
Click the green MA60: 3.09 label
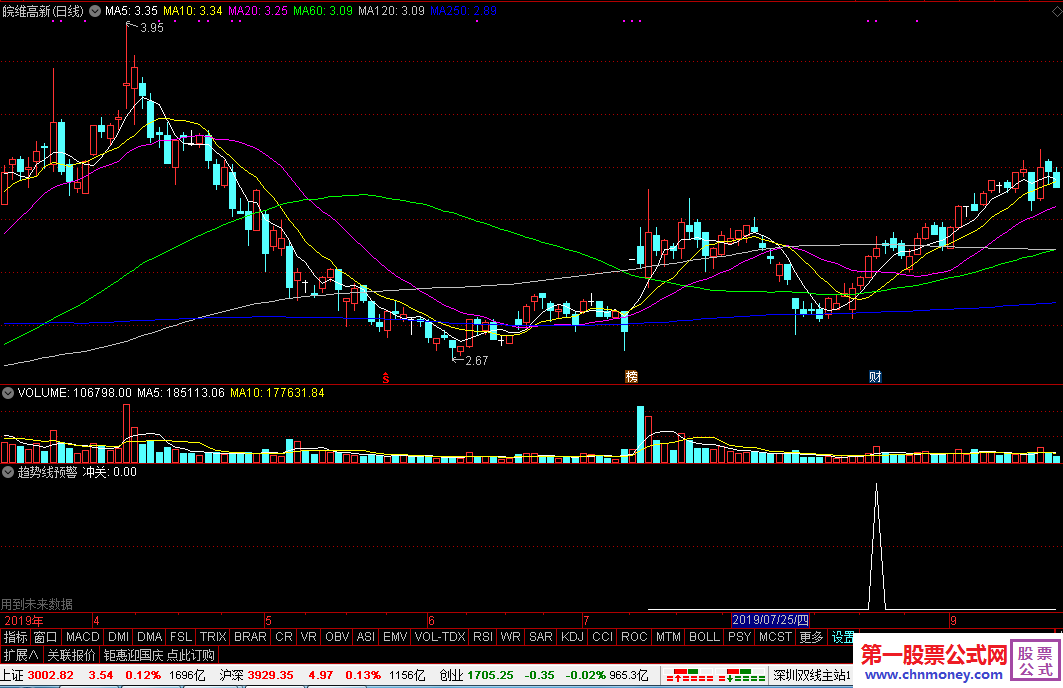323,11
